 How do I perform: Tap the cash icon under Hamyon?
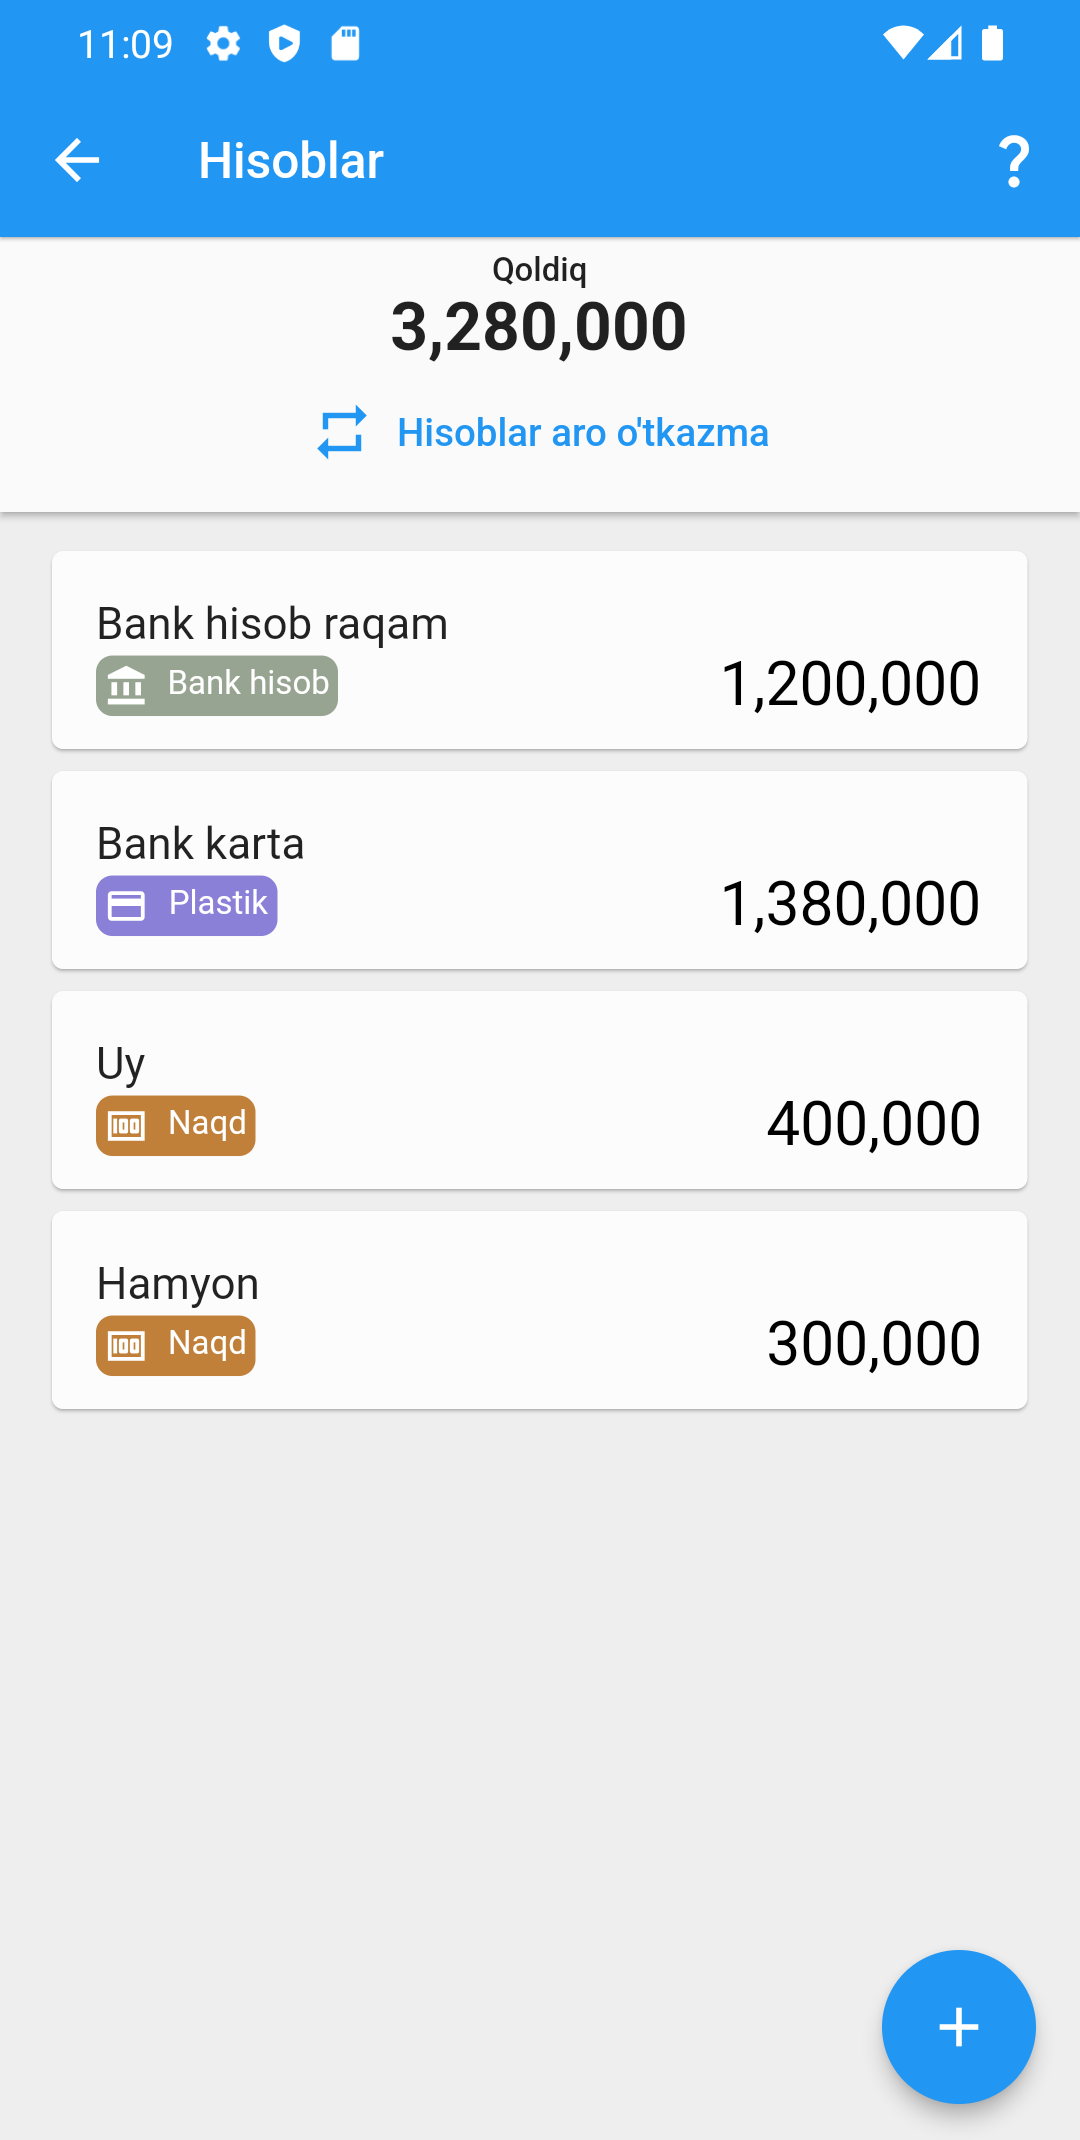(127, 1346)
